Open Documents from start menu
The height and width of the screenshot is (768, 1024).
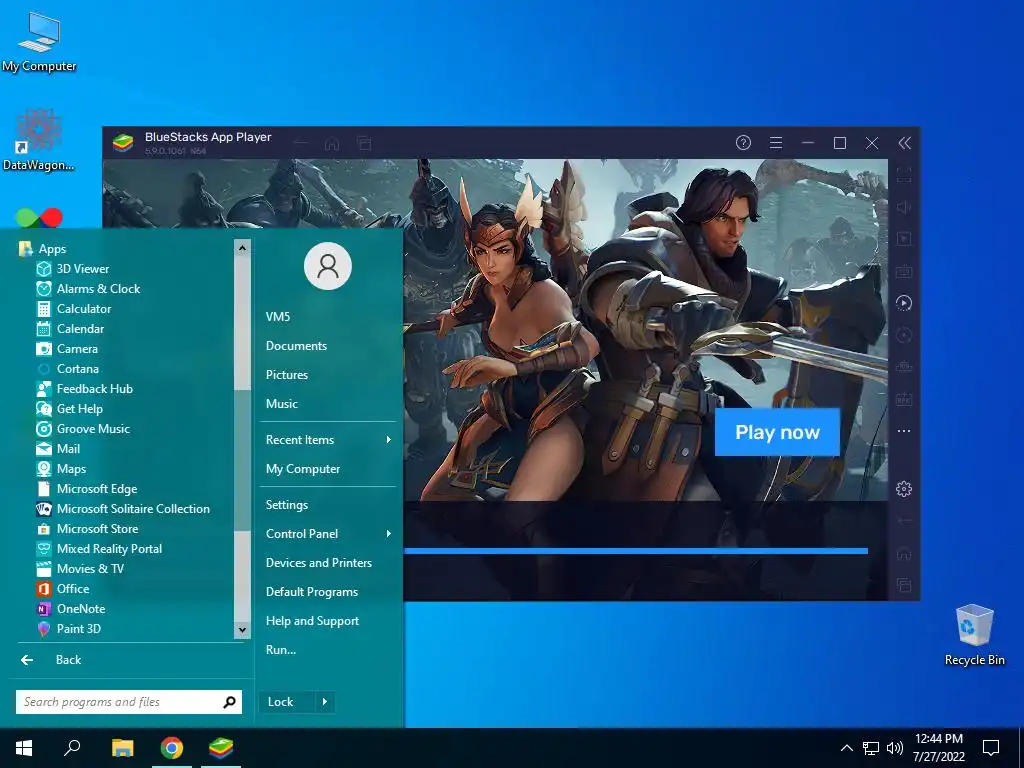point(296,346)
